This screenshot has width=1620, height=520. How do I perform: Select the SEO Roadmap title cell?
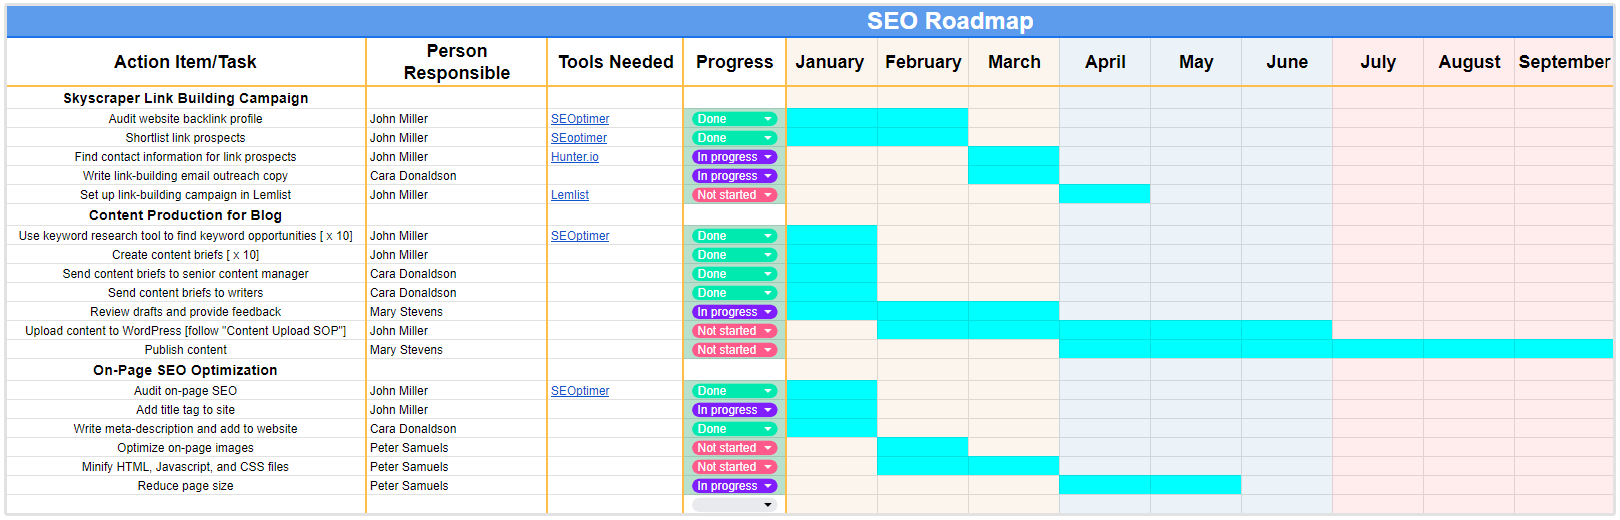click(950, 21)
